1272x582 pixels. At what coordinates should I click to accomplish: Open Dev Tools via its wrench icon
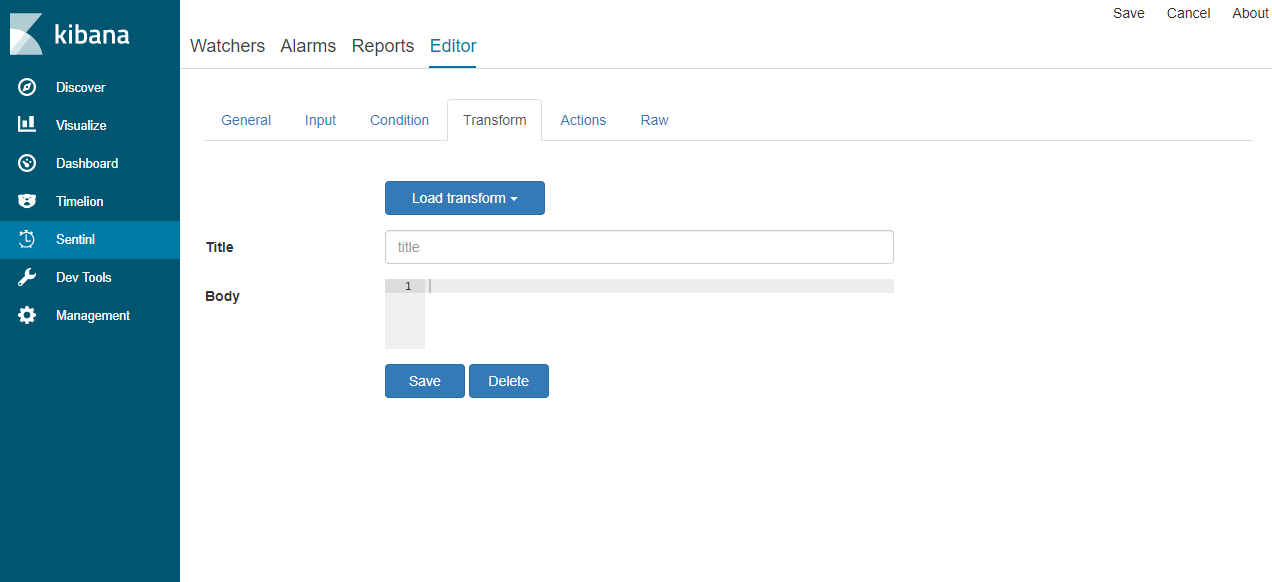pyautogui.click(x=27, y=277)
